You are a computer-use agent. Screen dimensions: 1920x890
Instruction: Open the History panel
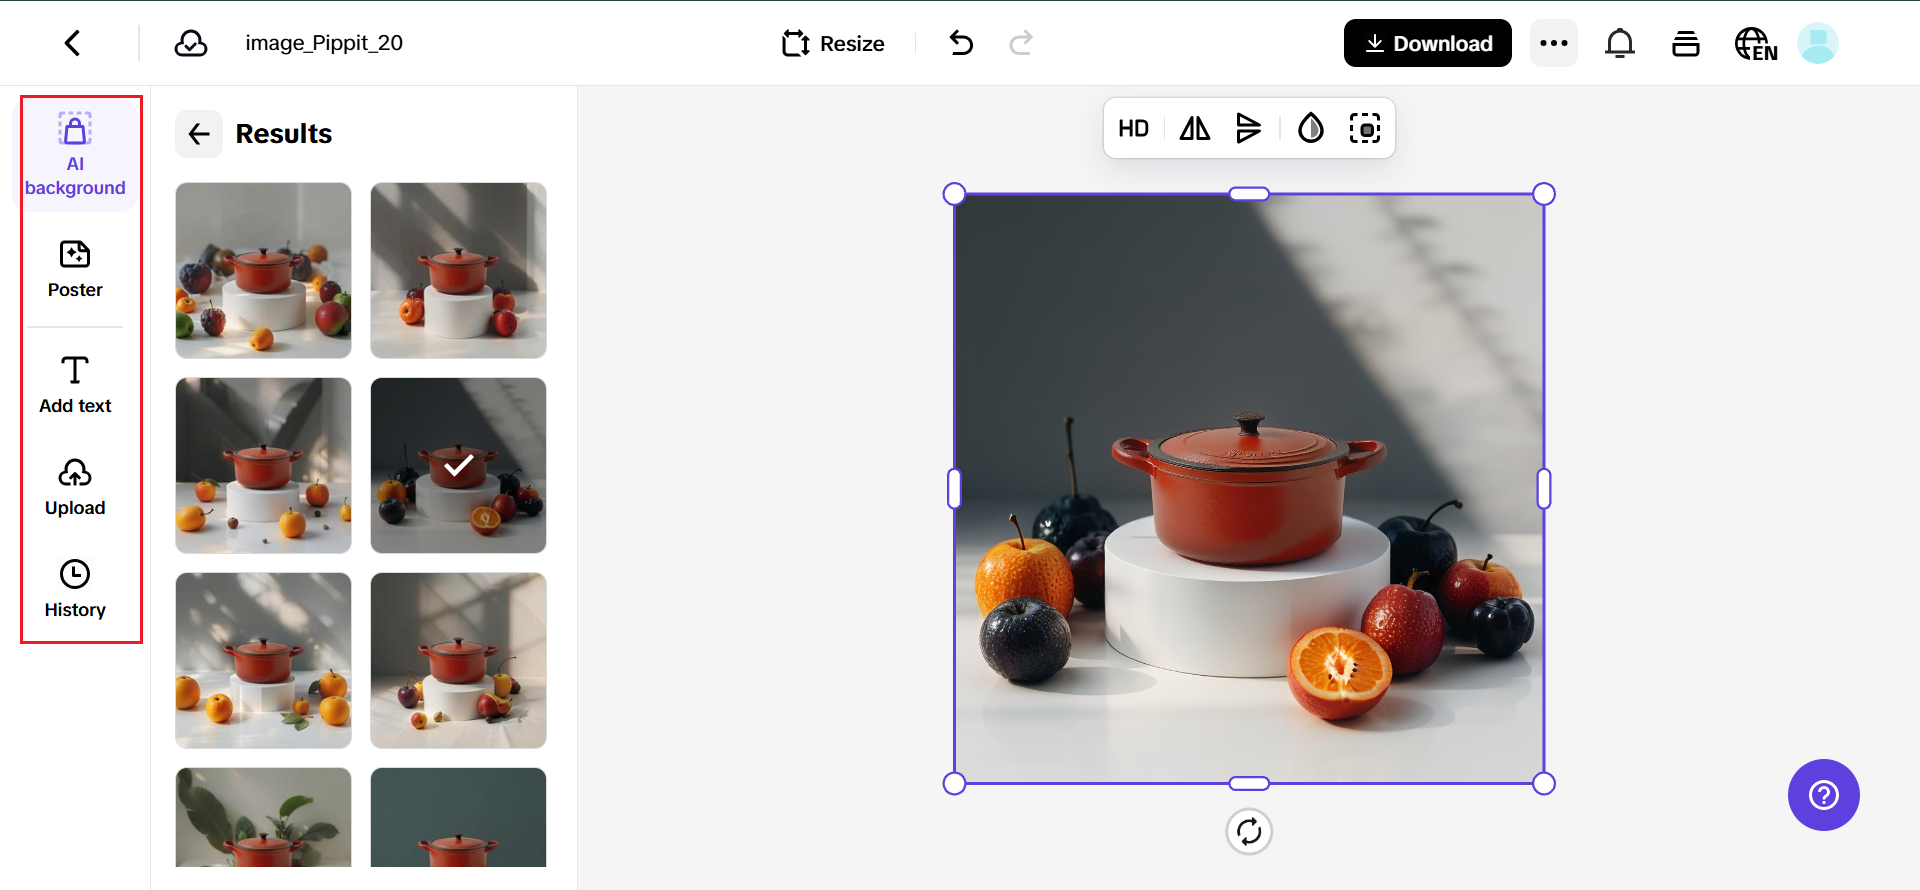coord(75,589)
